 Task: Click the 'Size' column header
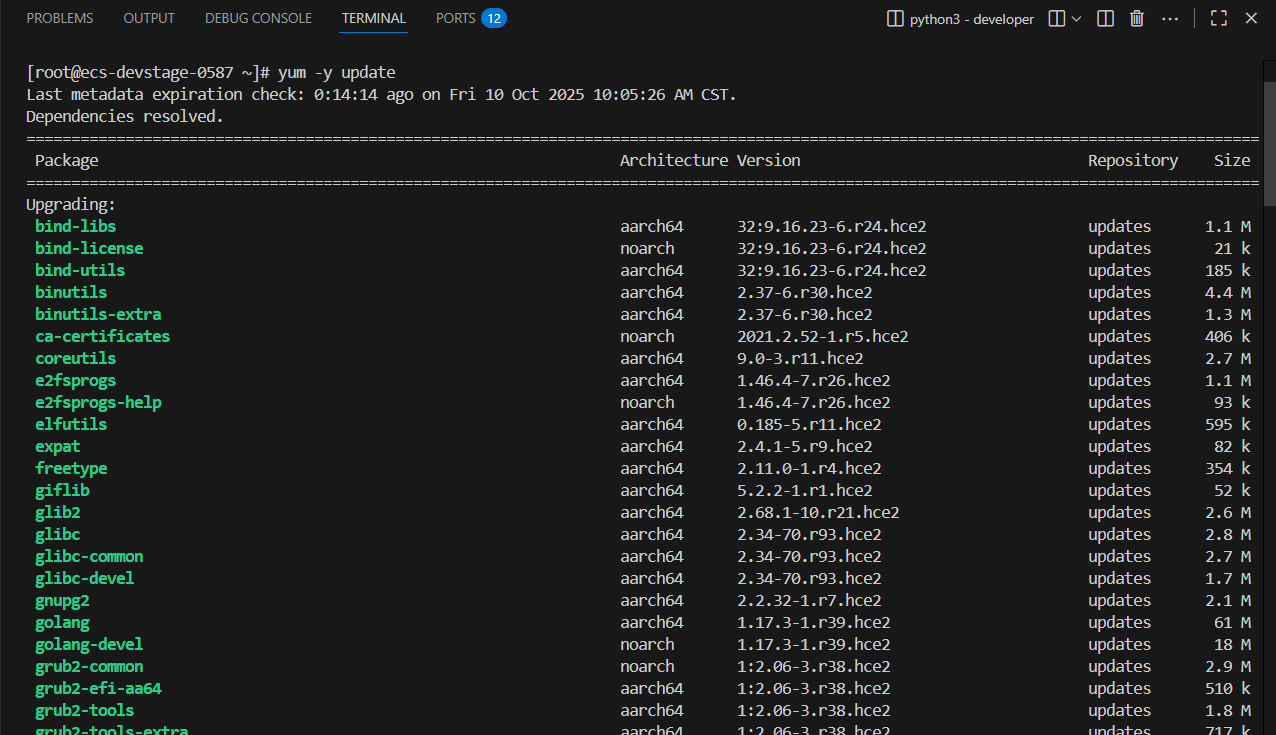coord(1232,160)
